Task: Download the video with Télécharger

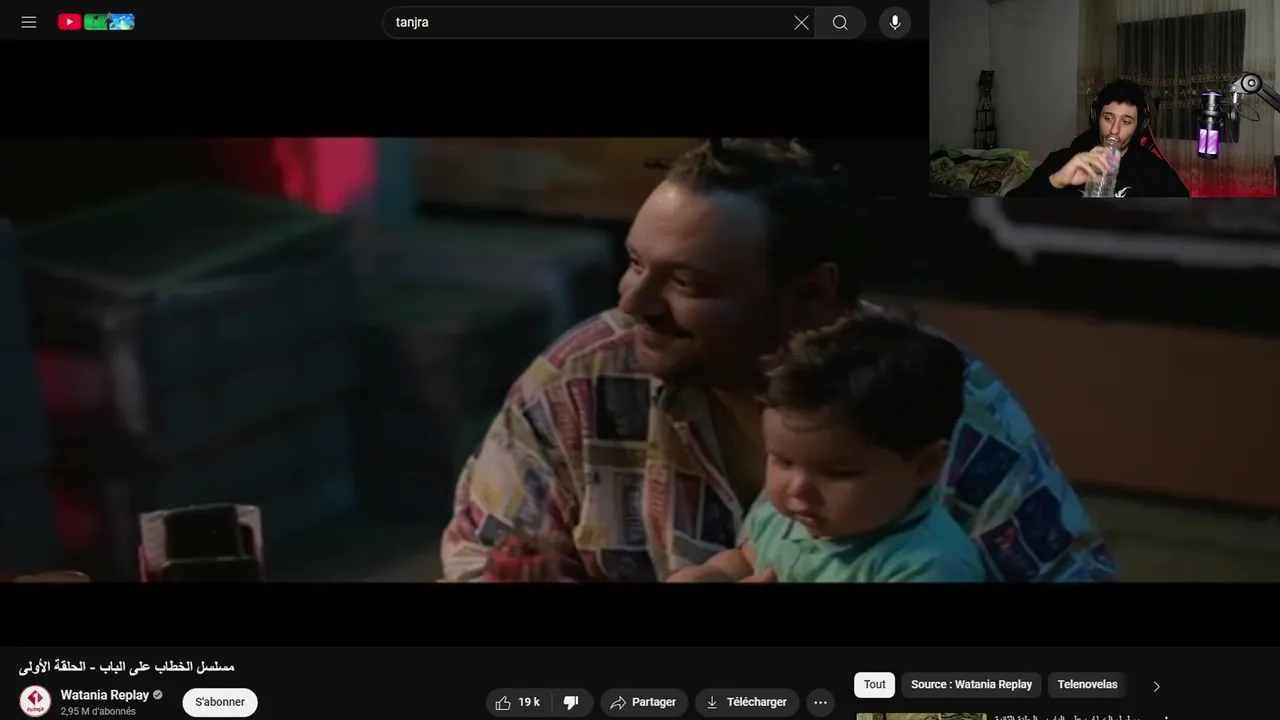Action: (747, 702)
